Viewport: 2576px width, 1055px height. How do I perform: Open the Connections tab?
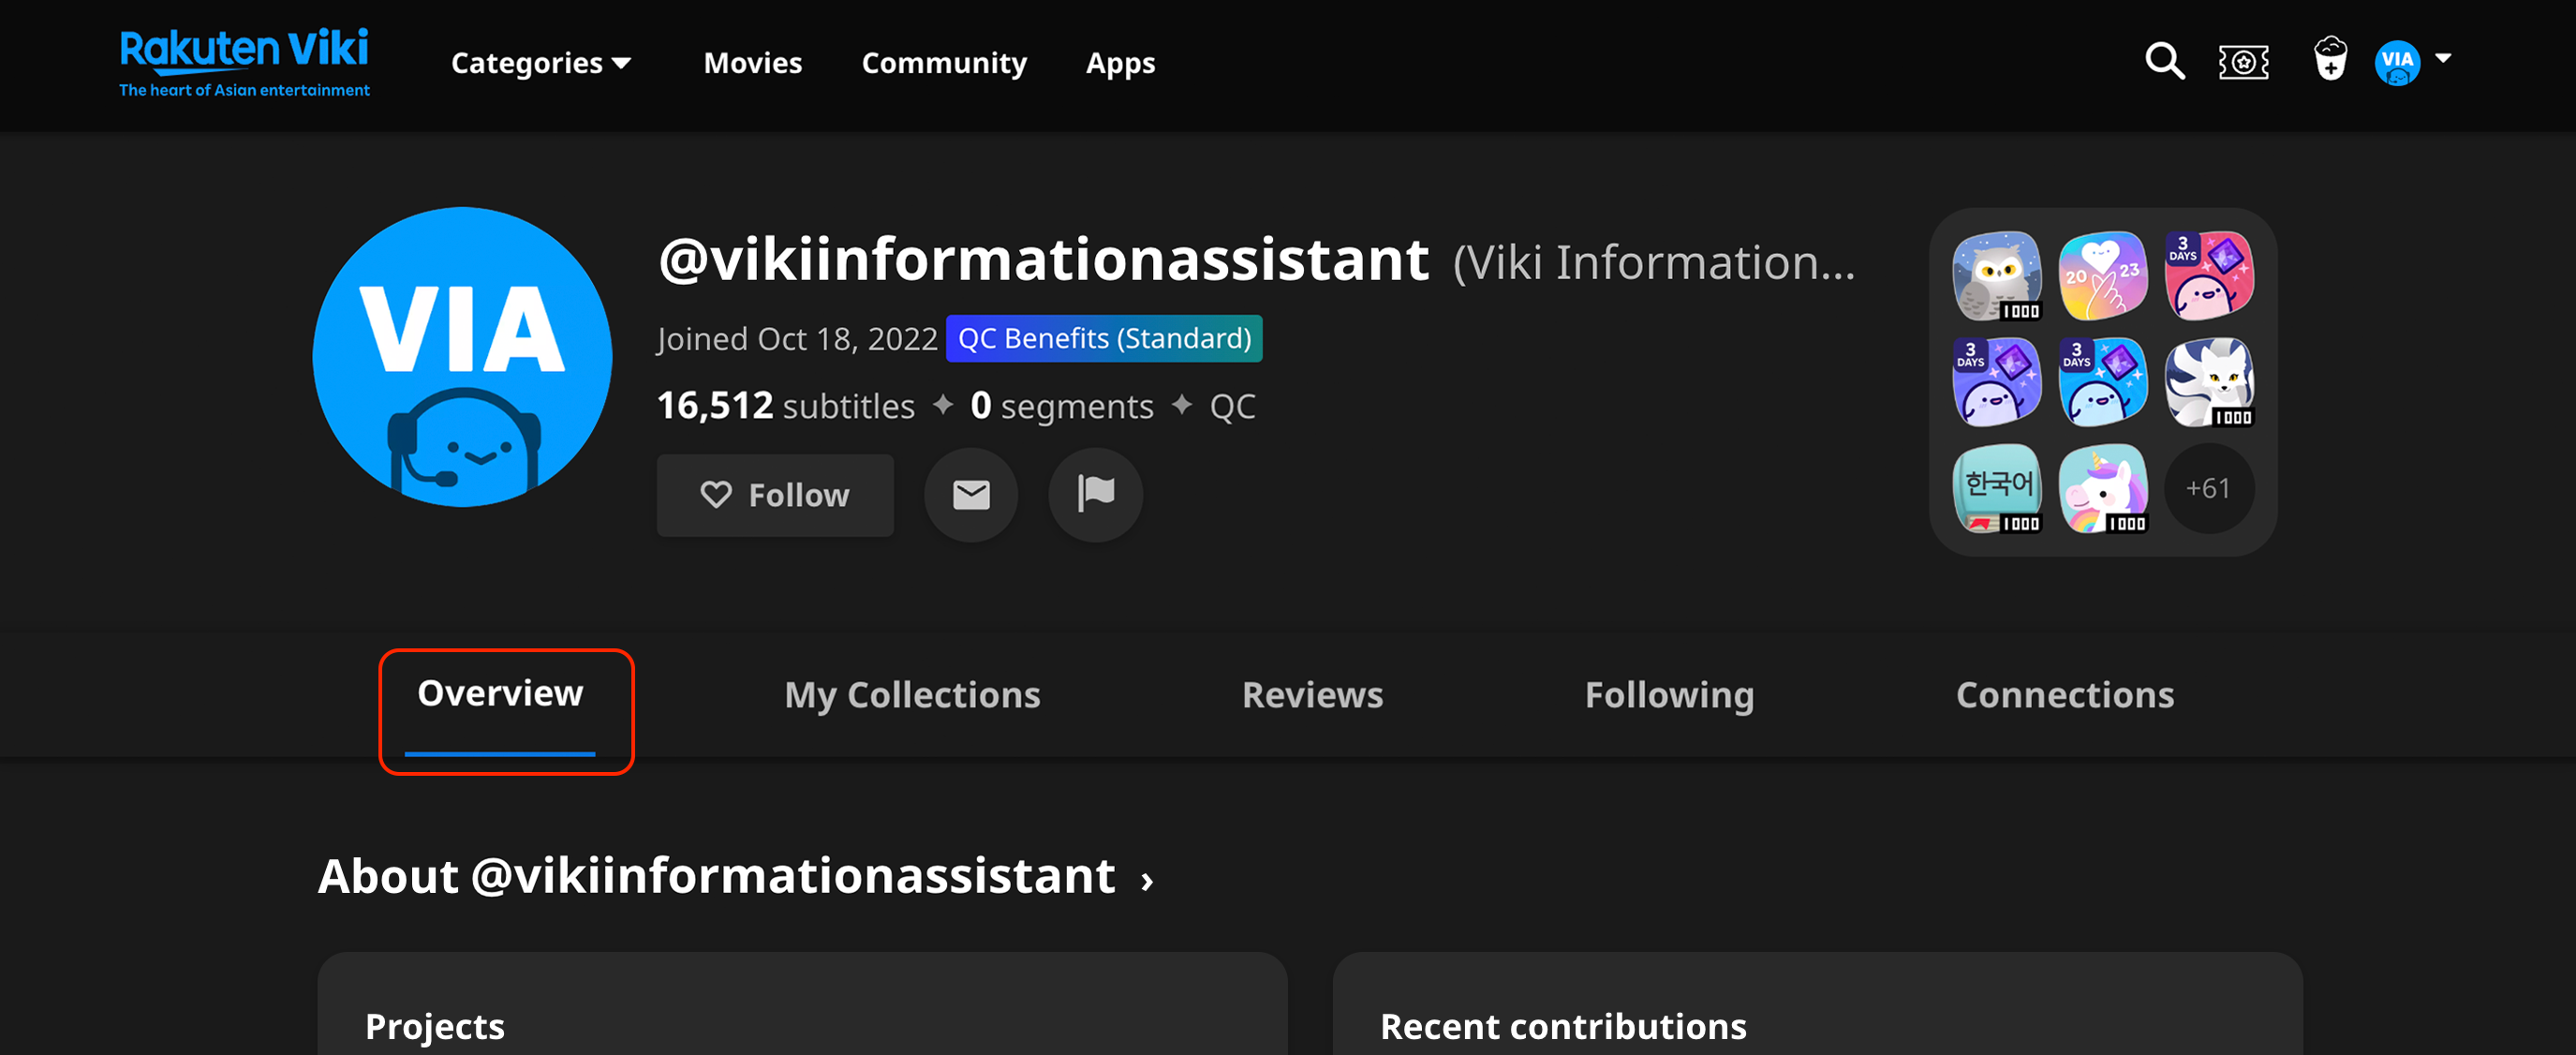click(2065, 695)
